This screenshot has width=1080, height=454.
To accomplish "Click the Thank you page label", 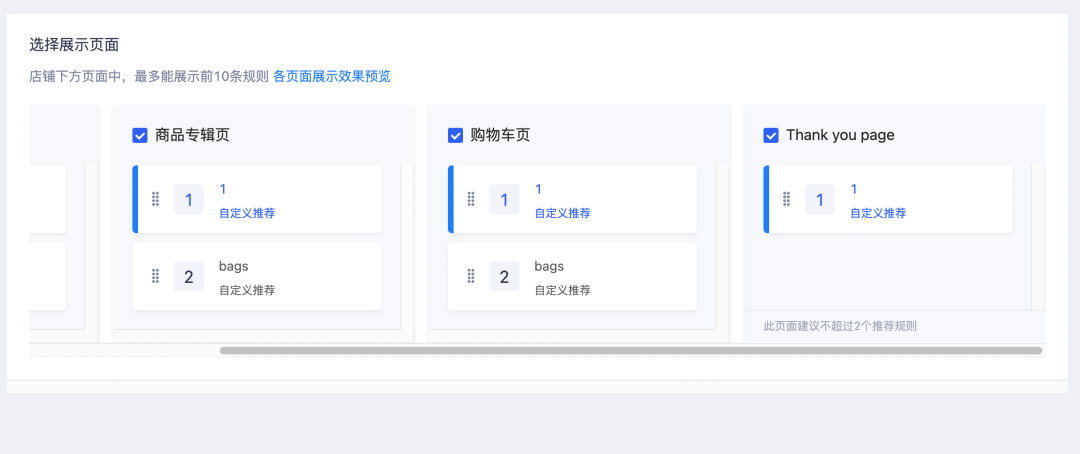I will 840,136.
